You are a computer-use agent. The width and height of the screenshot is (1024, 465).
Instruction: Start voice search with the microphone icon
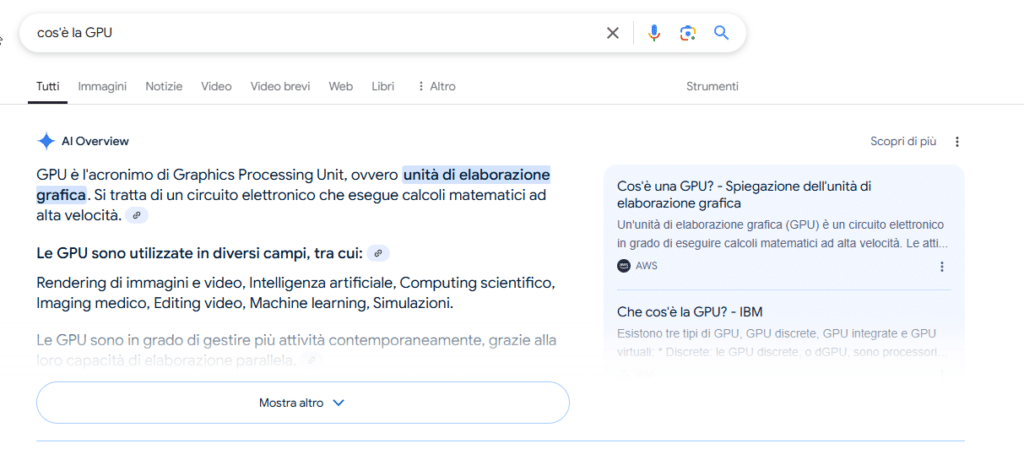coord(654,33)
